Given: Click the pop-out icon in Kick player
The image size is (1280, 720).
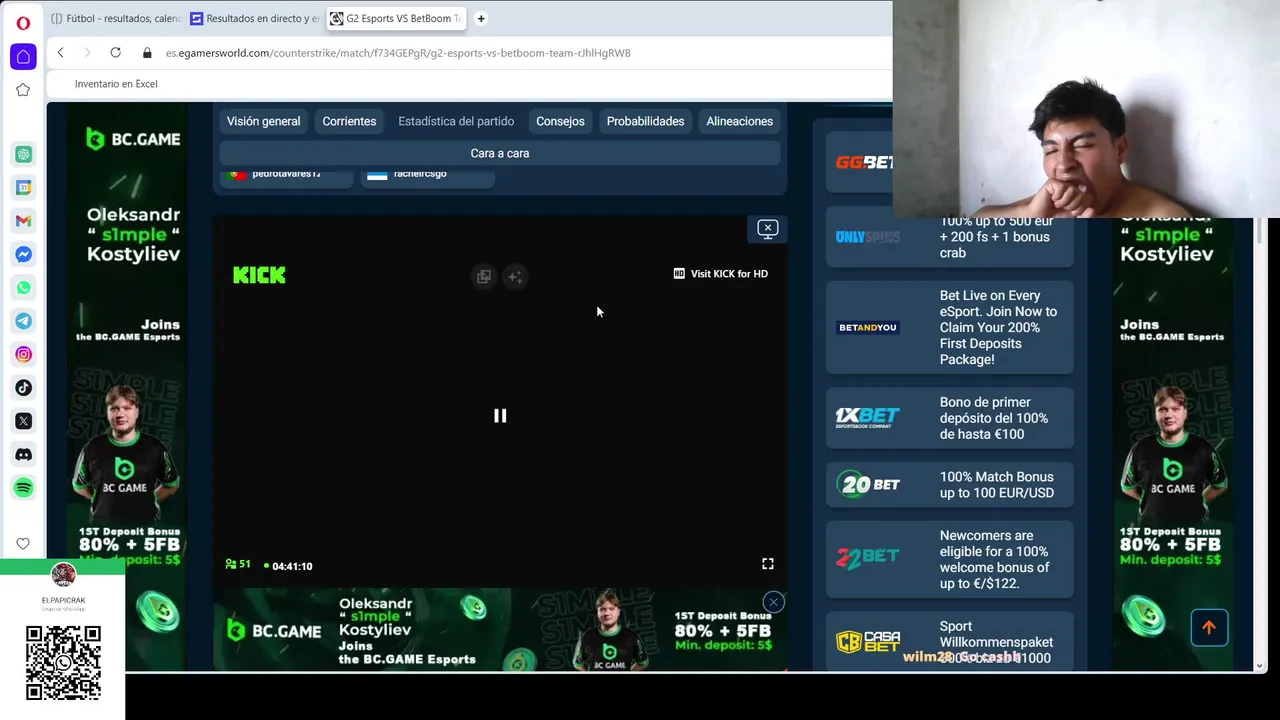Looking at the screenshot, I should pos(484,277).
